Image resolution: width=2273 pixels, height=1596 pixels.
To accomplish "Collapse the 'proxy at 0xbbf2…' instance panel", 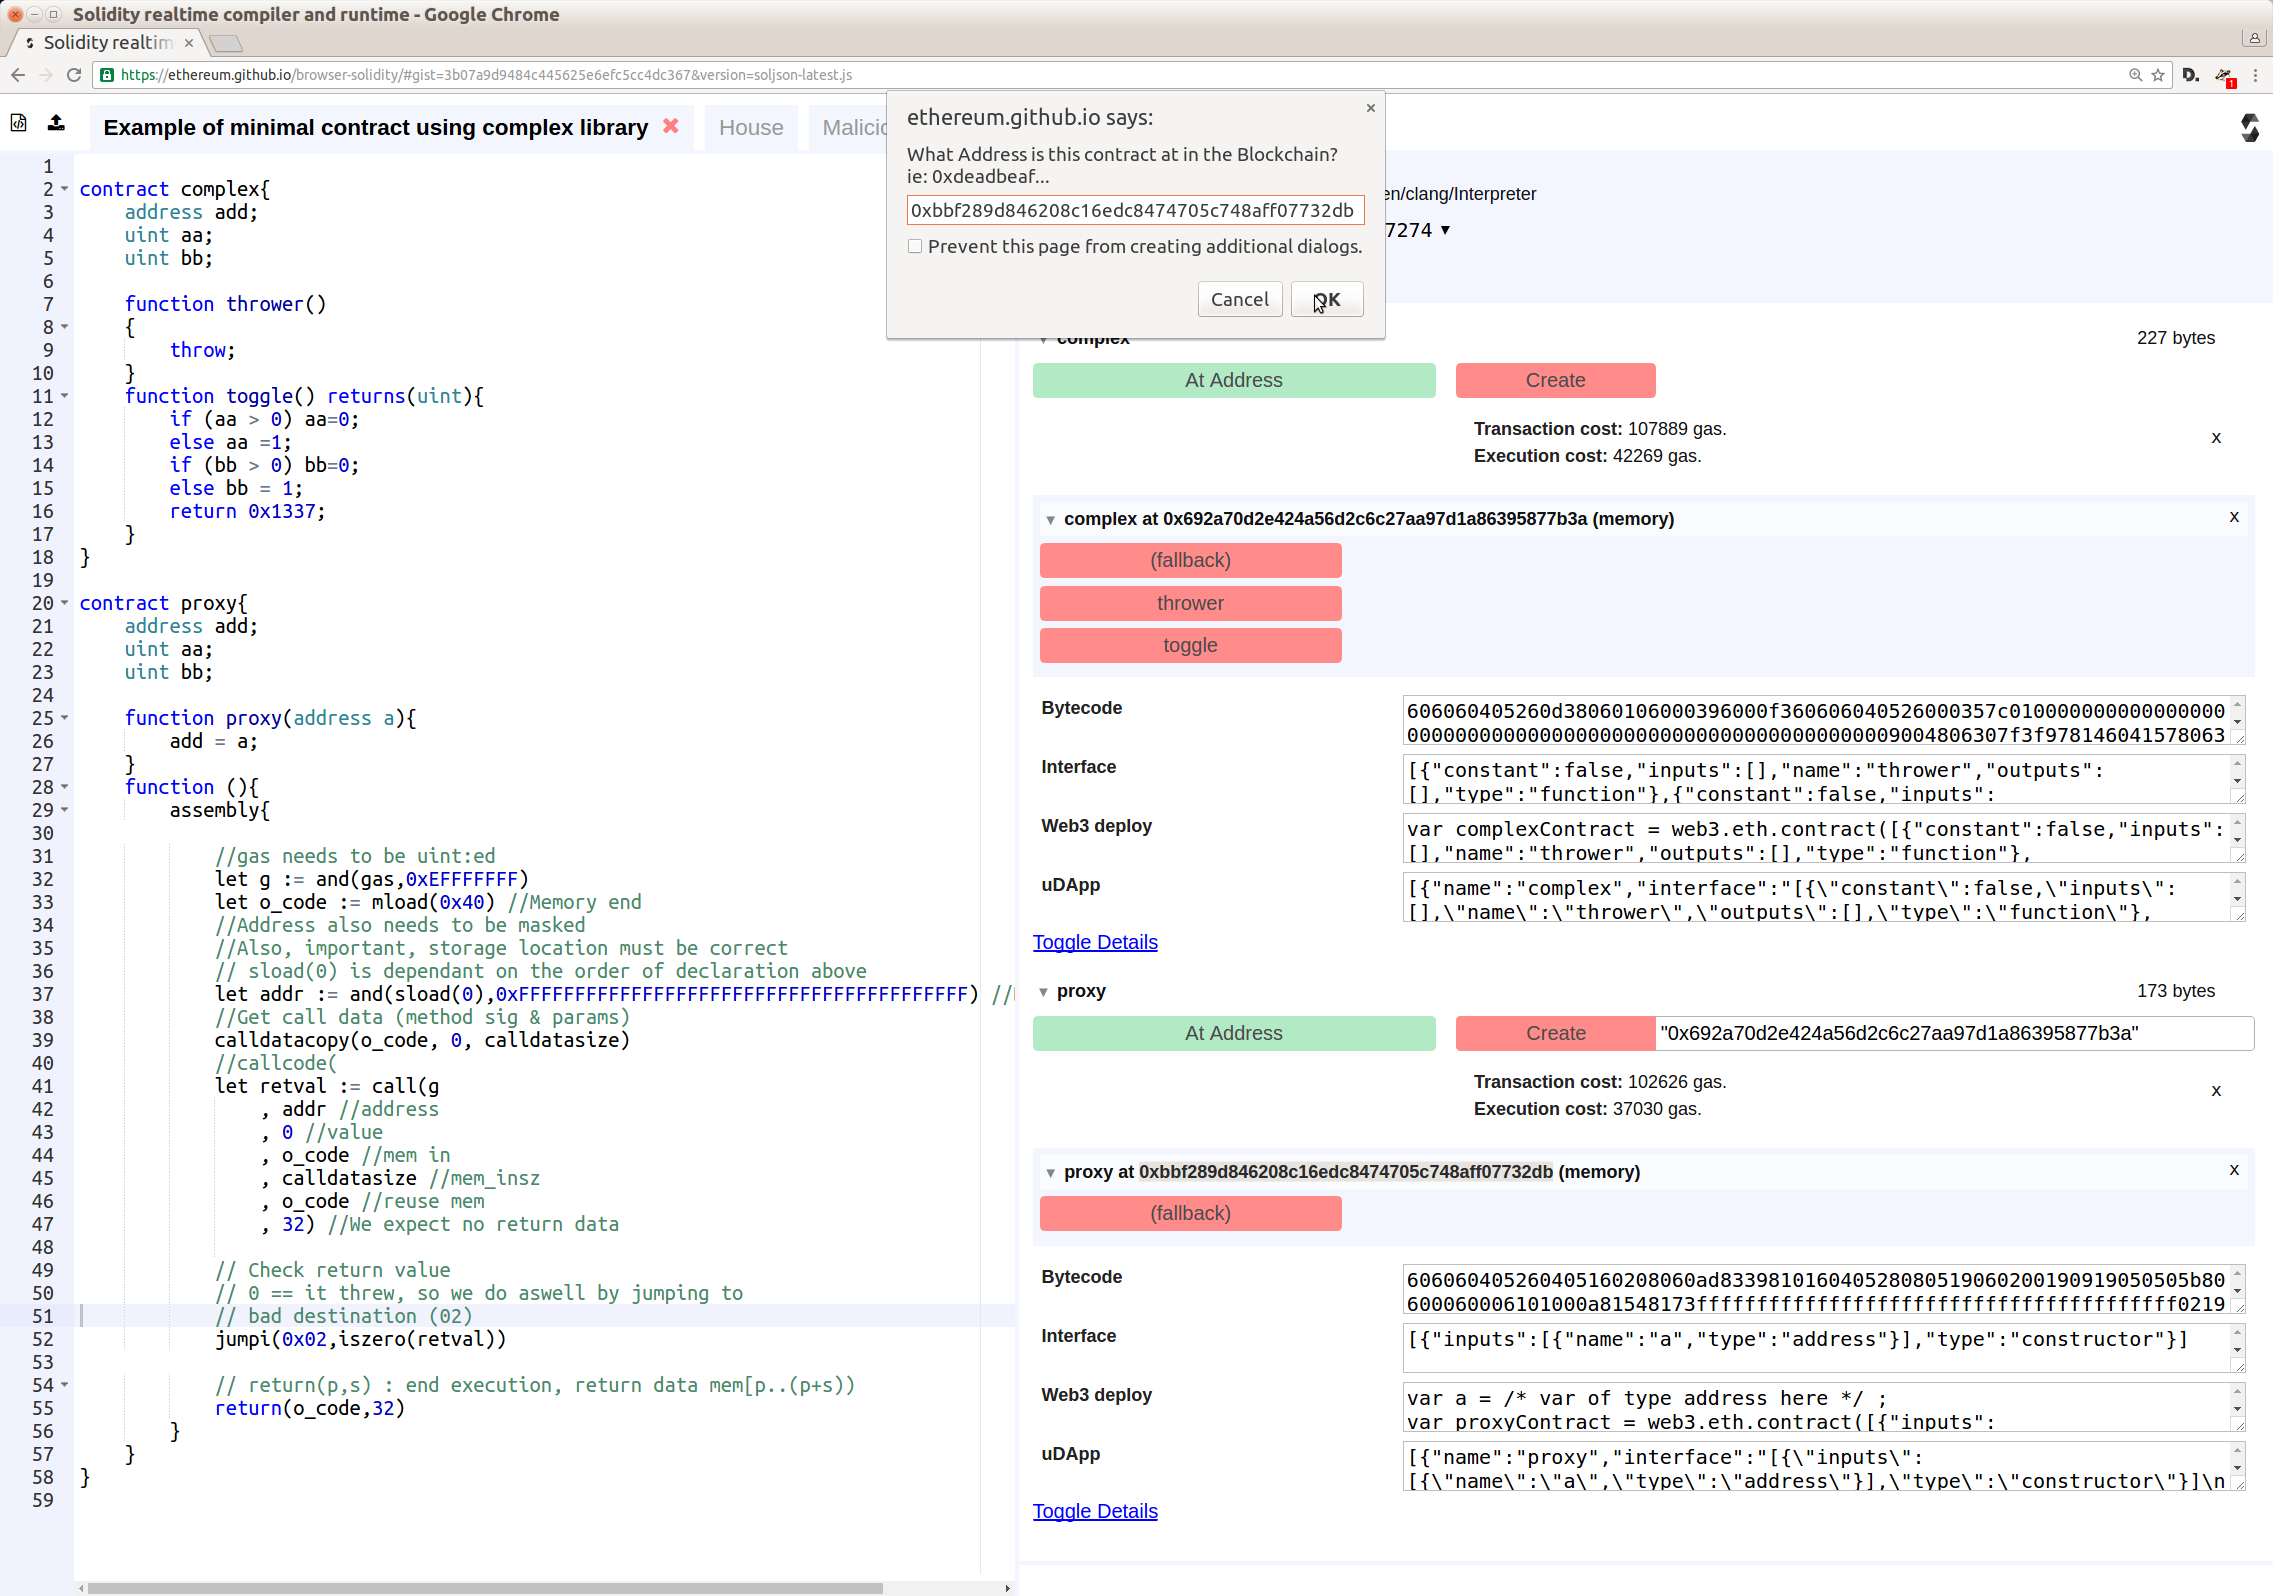I will (1050, 1173).
